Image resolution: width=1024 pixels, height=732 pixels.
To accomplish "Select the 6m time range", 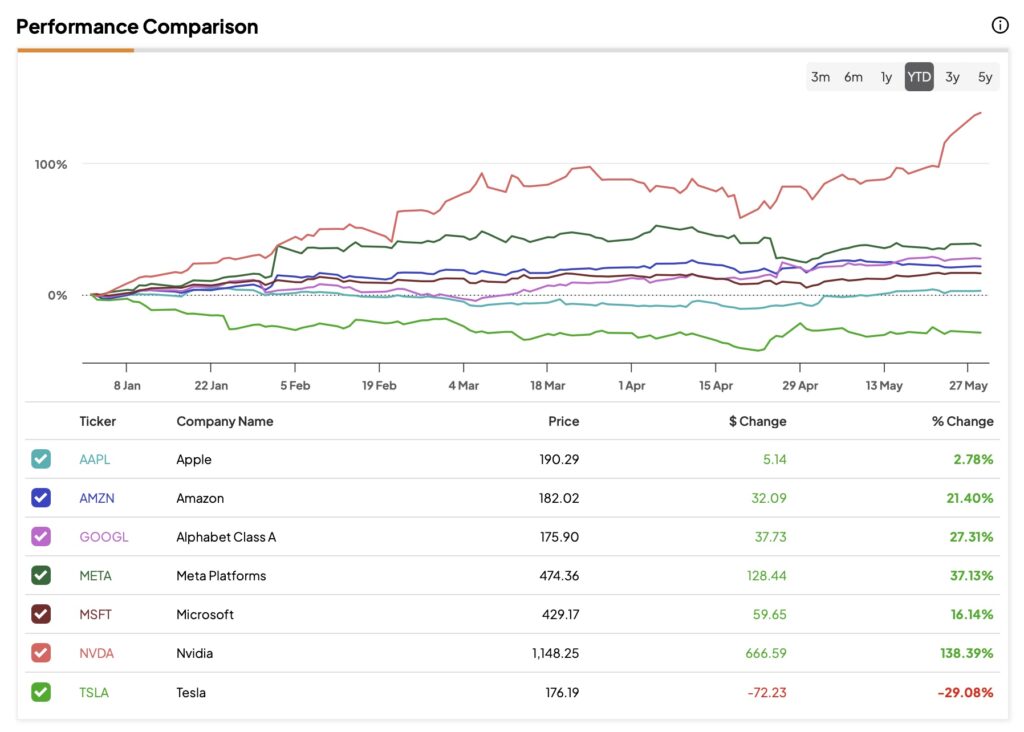I will [853, 77].
